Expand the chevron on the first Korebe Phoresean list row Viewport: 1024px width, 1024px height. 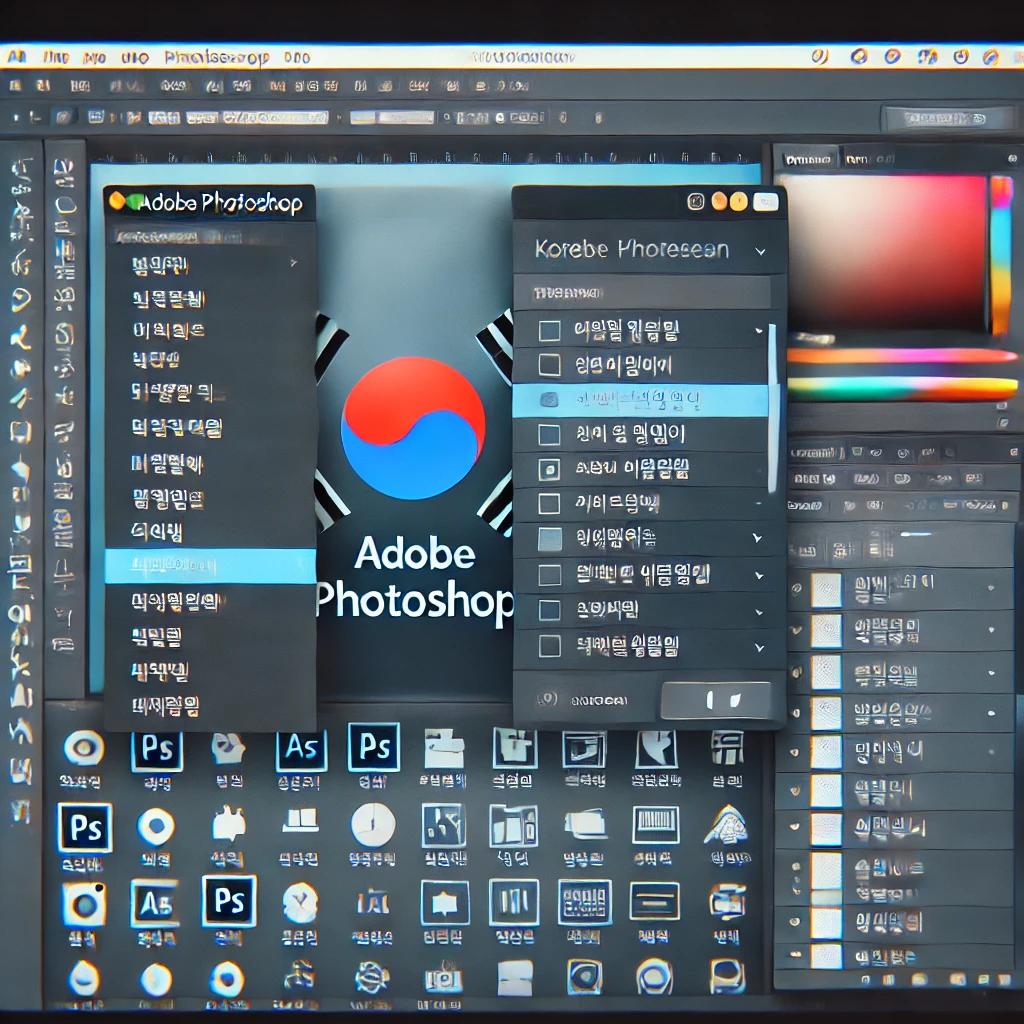pos(758,331)
